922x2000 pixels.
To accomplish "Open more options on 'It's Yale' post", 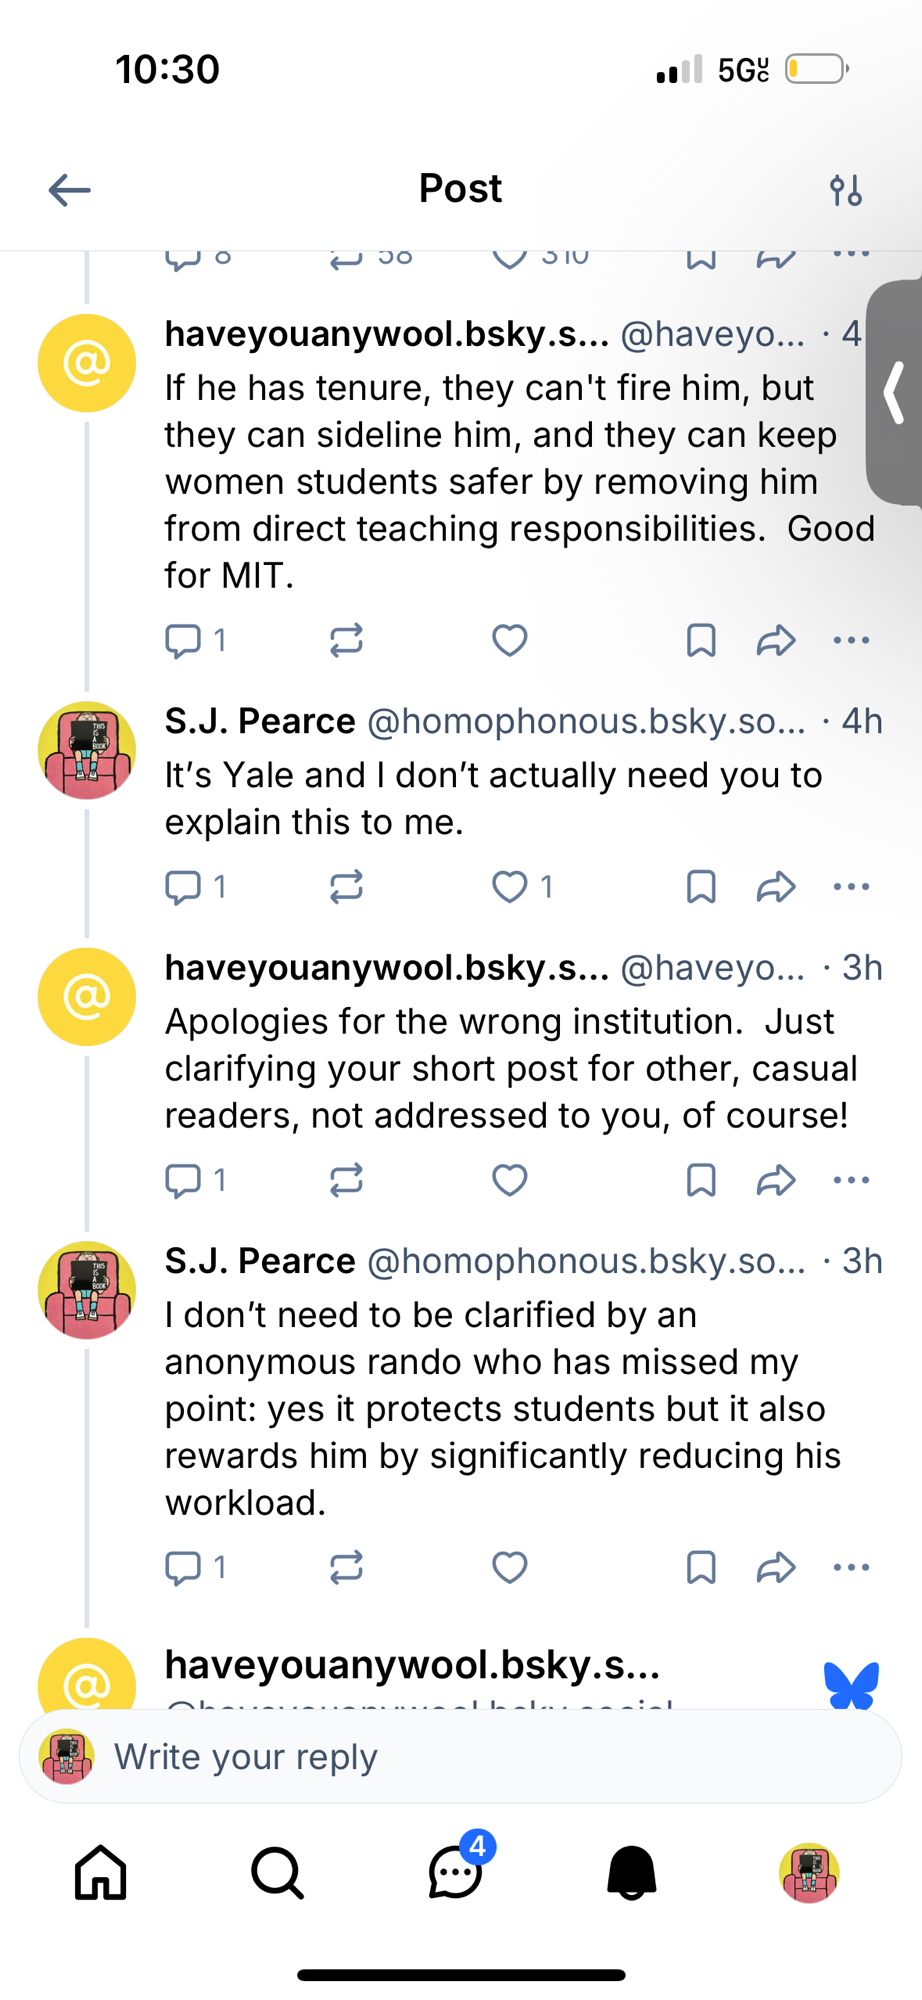I will [x=851, y=887].
